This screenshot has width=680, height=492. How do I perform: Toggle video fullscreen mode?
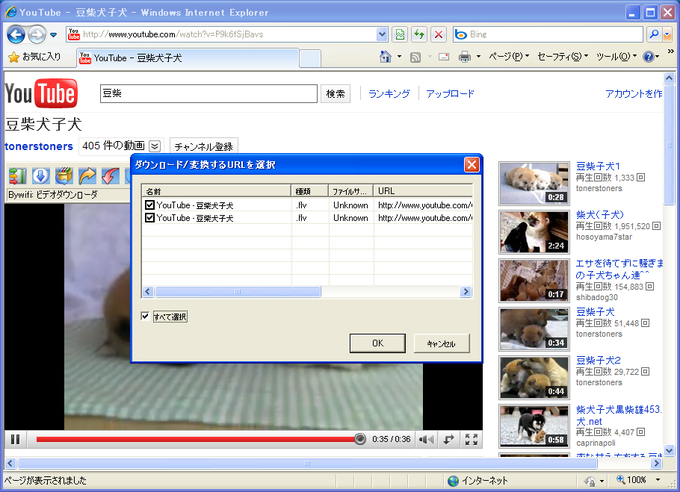pyautogui.click(x=471, y=440)
